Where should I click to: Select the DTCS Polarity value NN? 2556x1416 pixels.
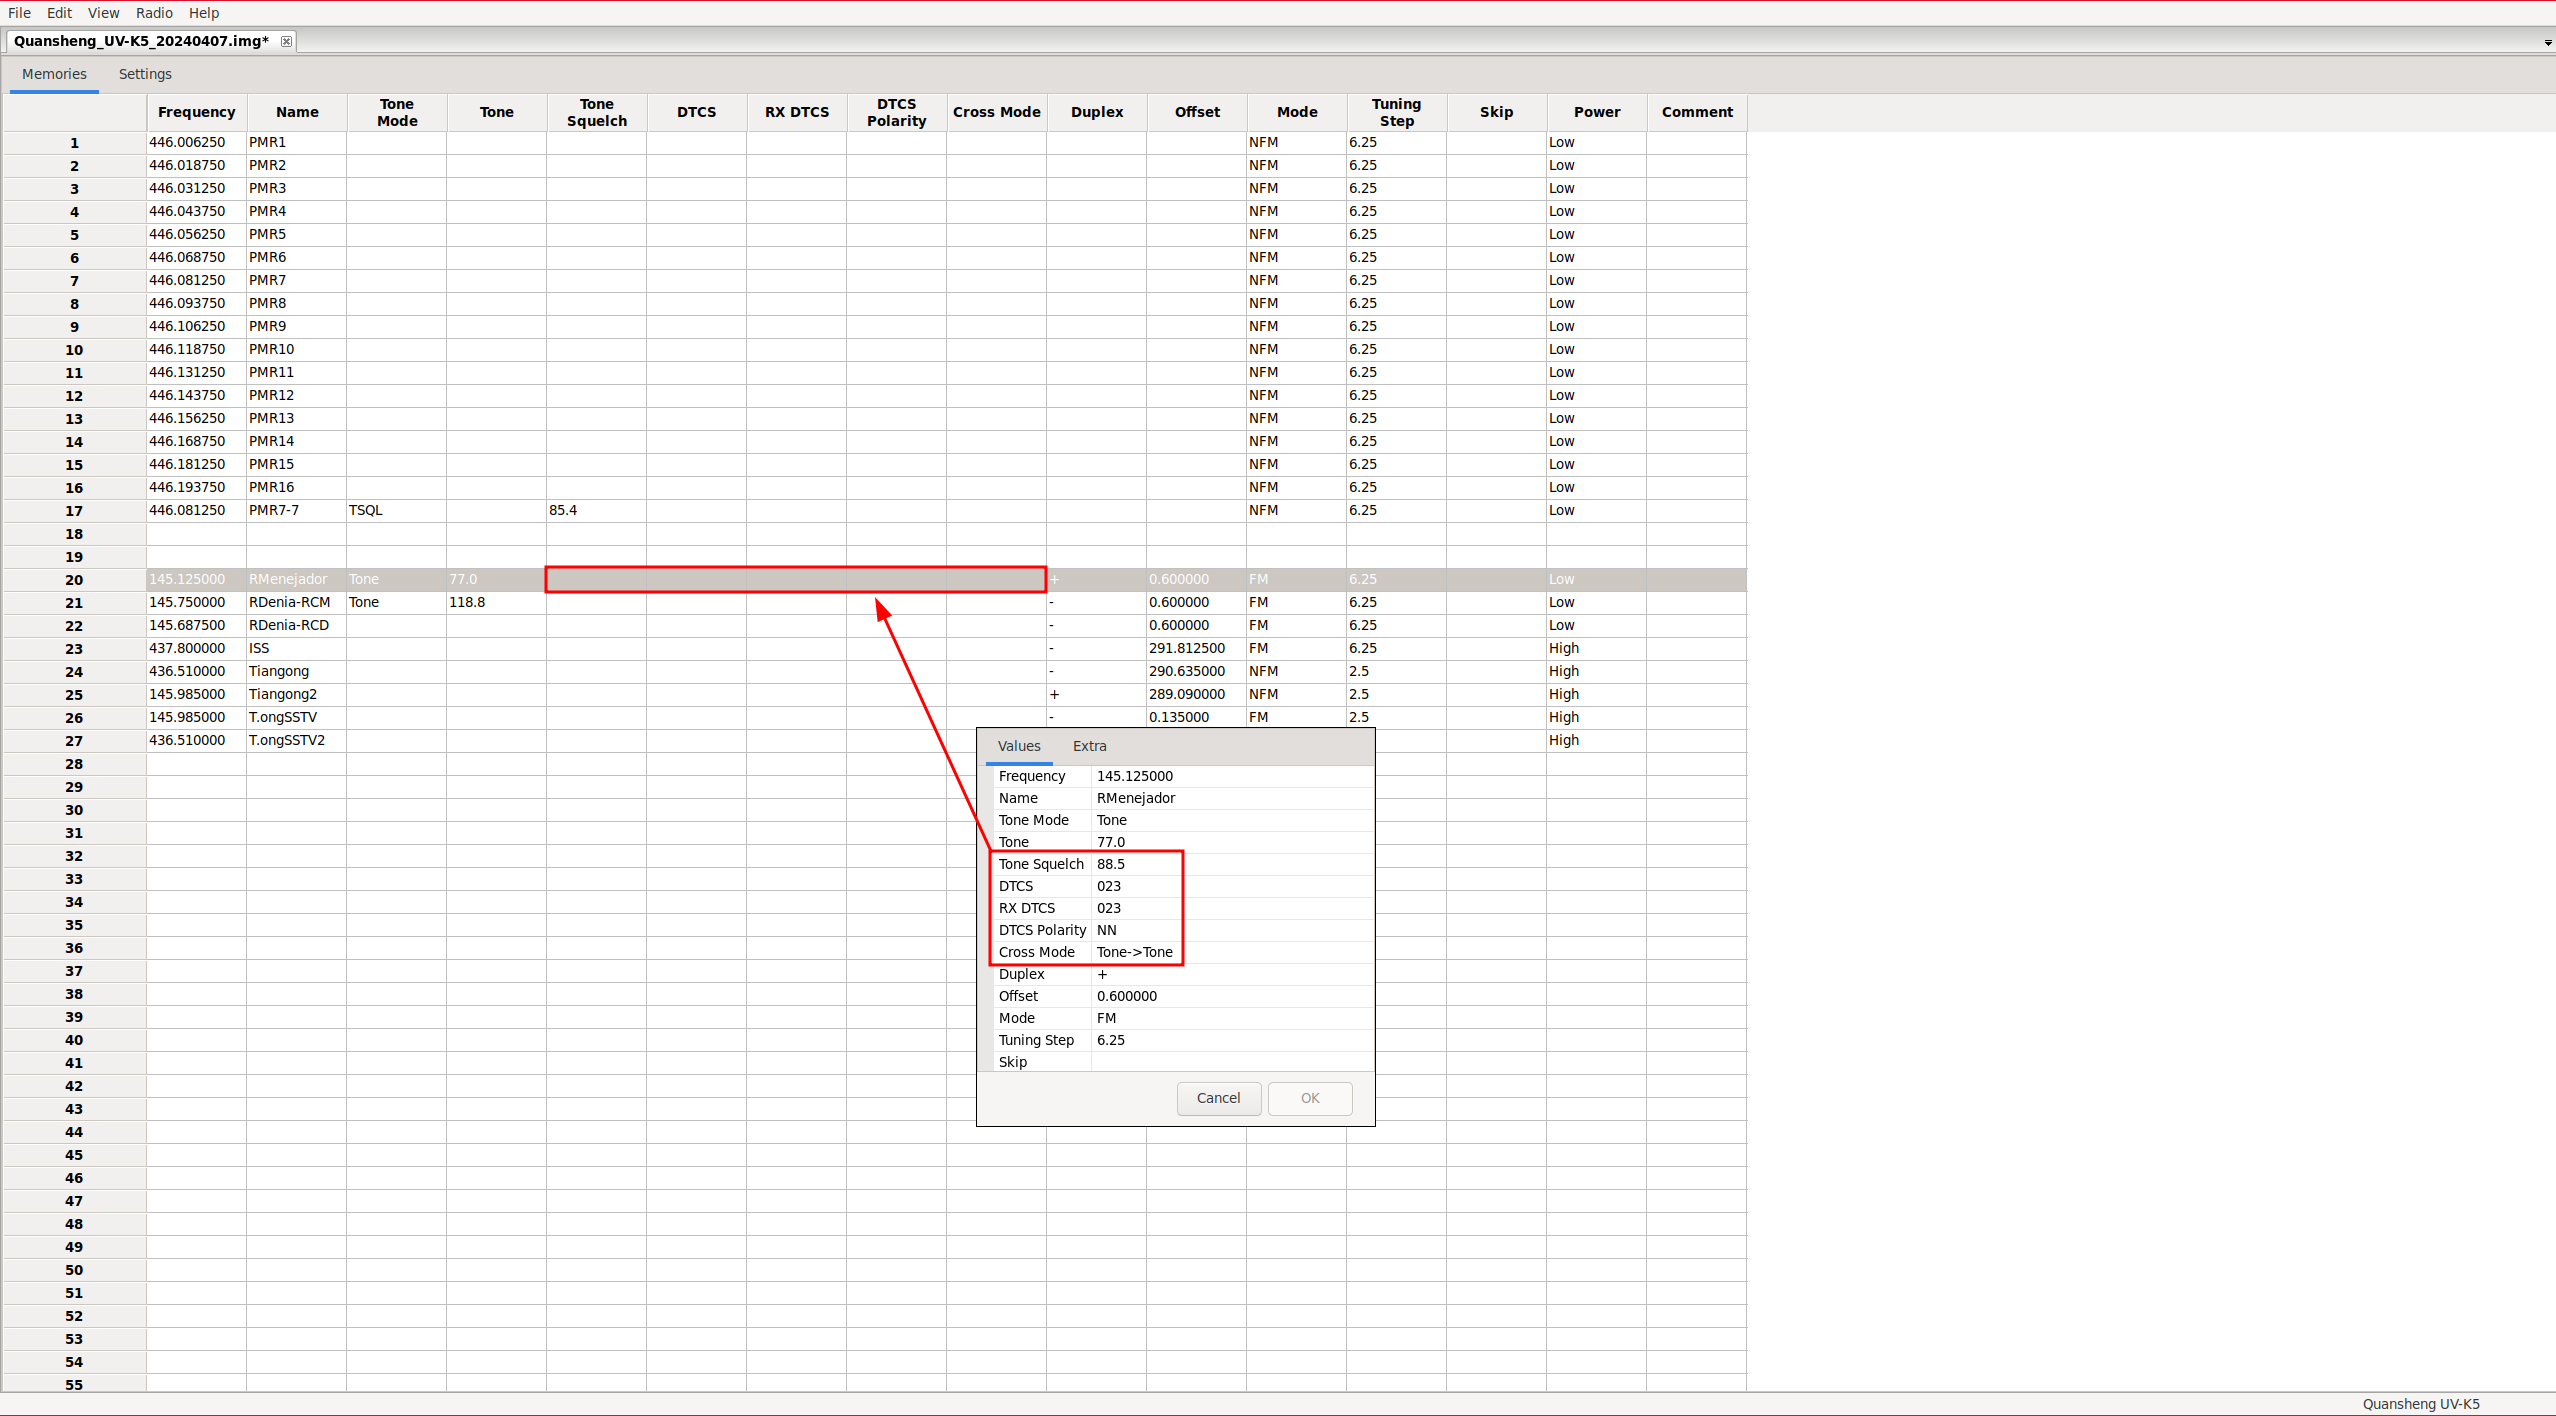click(1106, 930)
